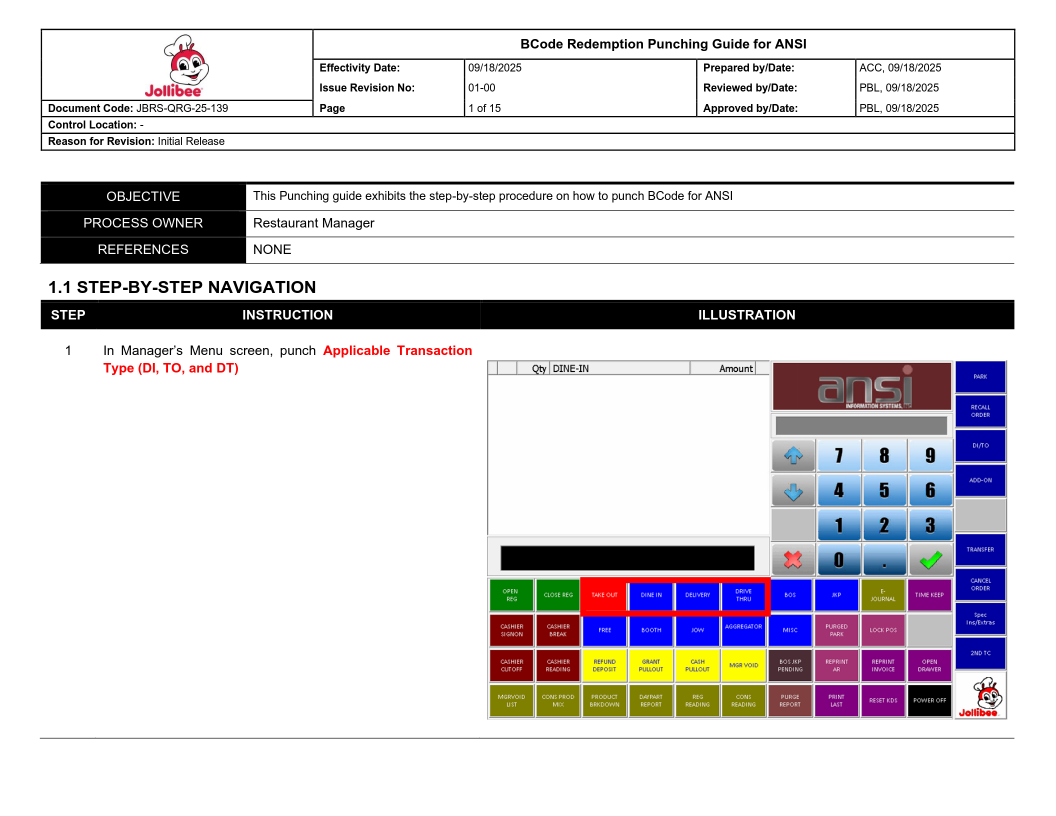Tap keypad number 7

click(x=838, y=456)
